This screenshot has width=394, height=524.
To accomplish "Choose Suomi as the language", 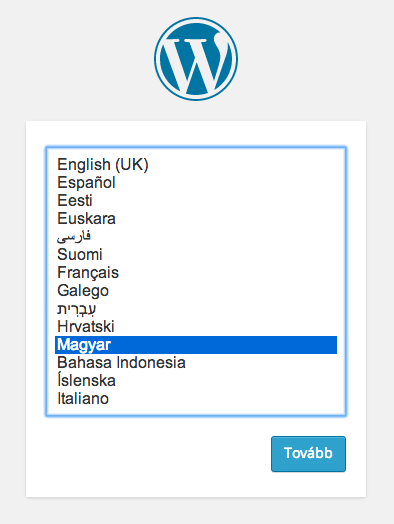I will [80, 255].
